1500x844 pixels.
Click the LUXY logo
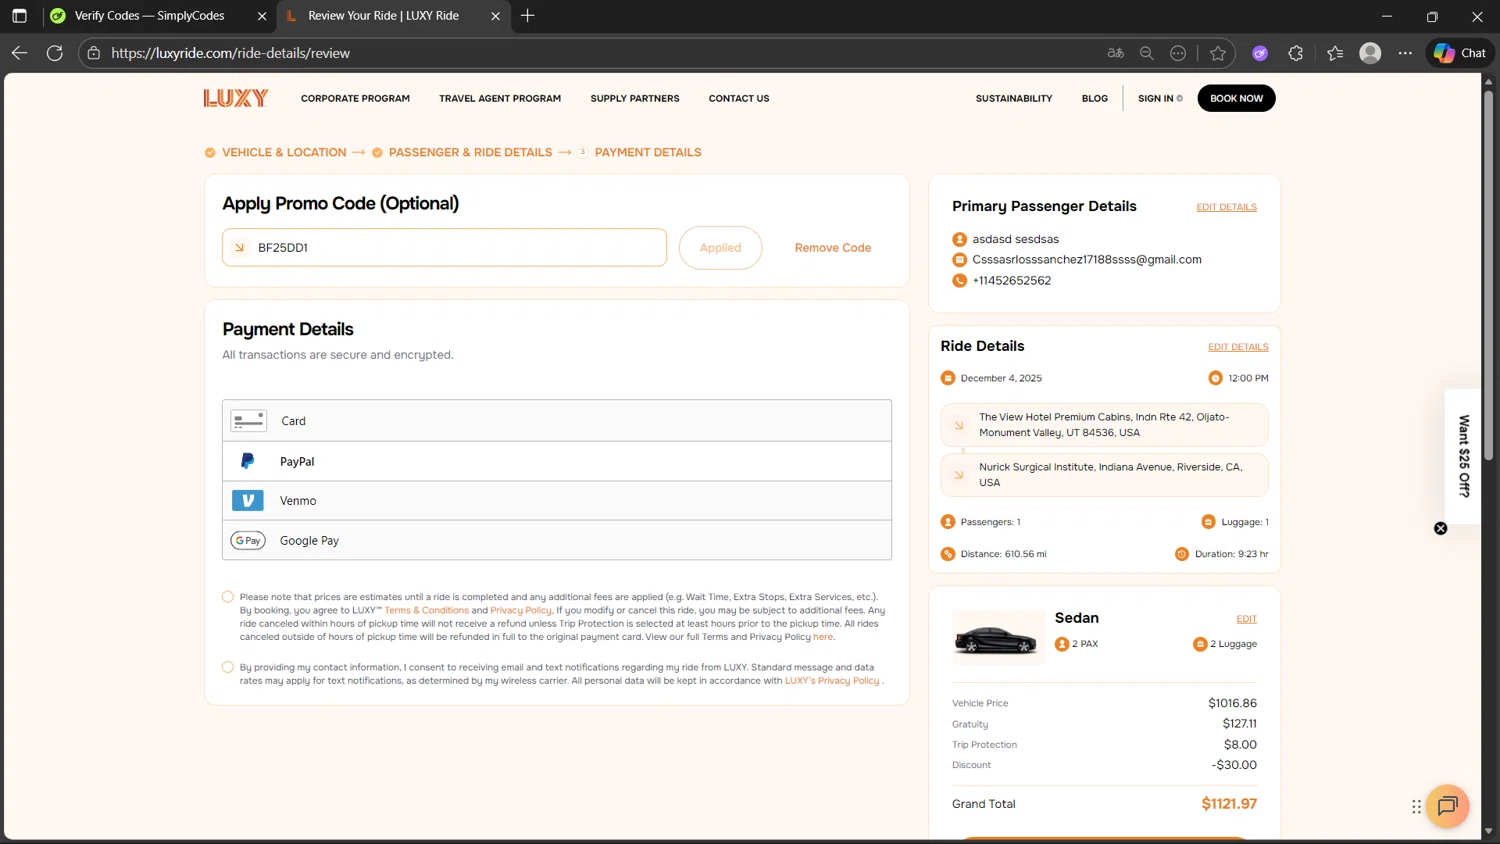click(x=236, y=98)
